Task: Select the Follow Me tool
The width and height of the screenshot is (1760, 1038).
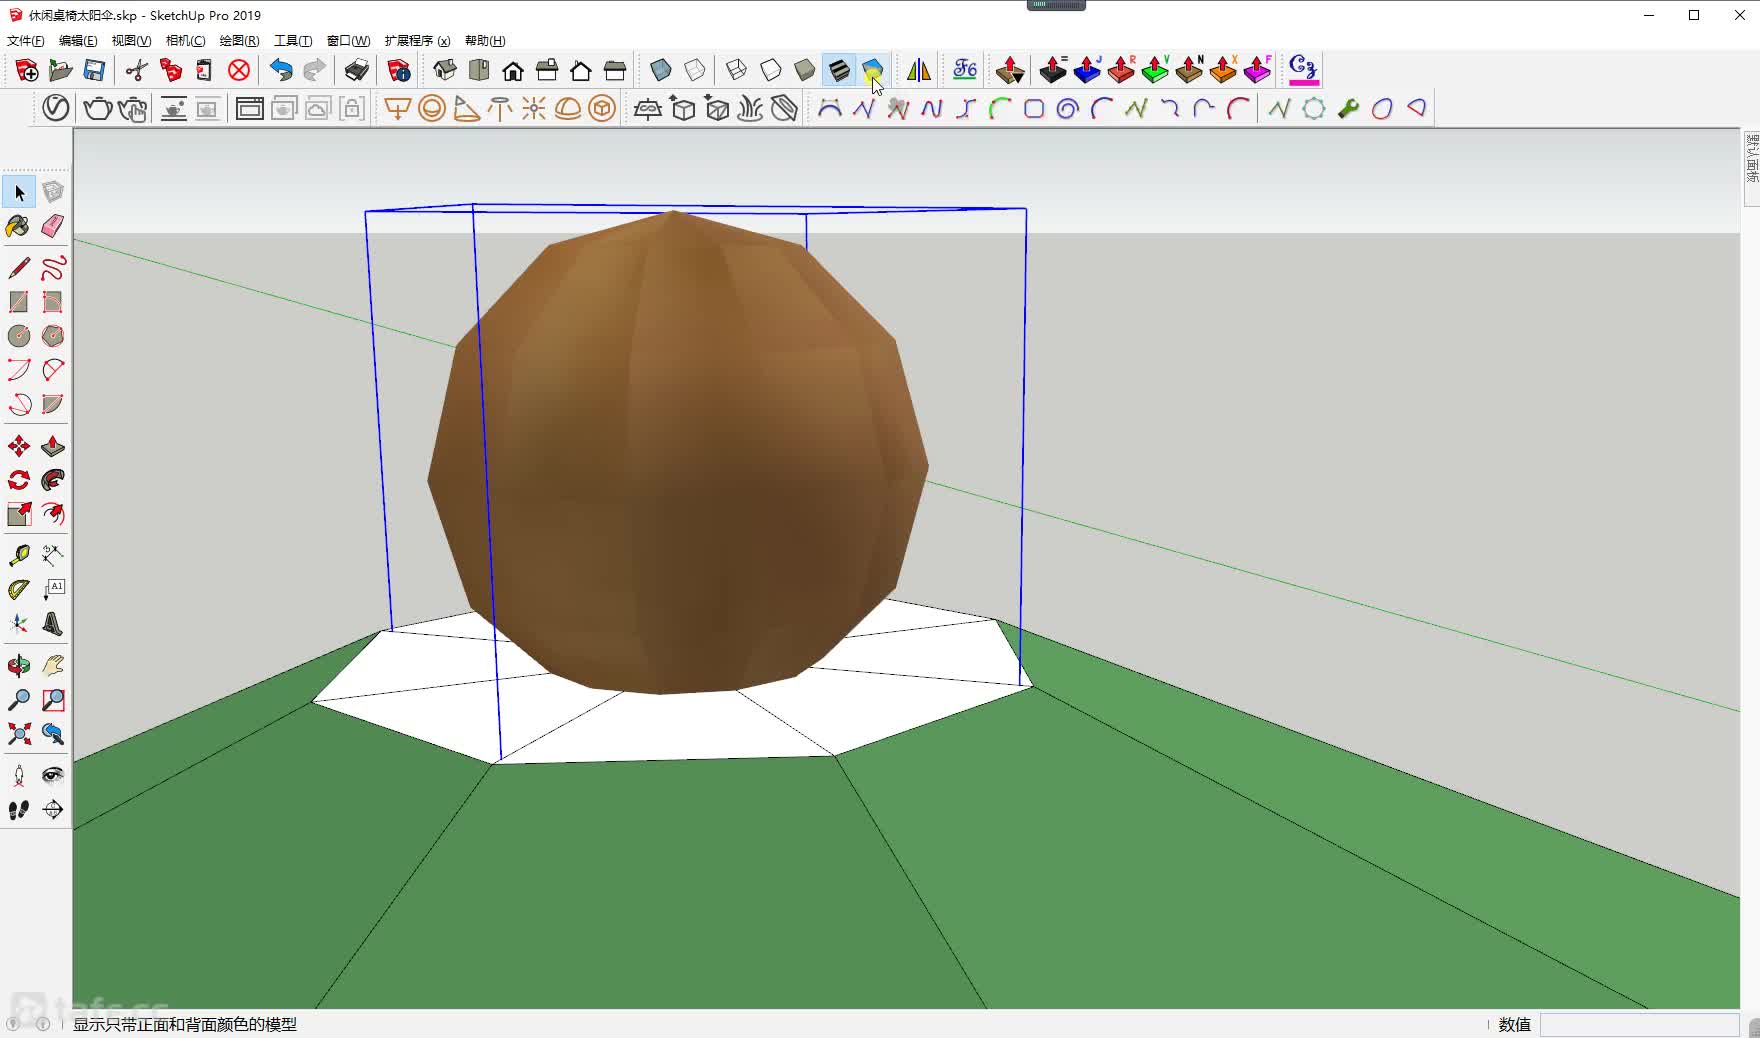Action: pyautogui.click(x=53, y=480)
